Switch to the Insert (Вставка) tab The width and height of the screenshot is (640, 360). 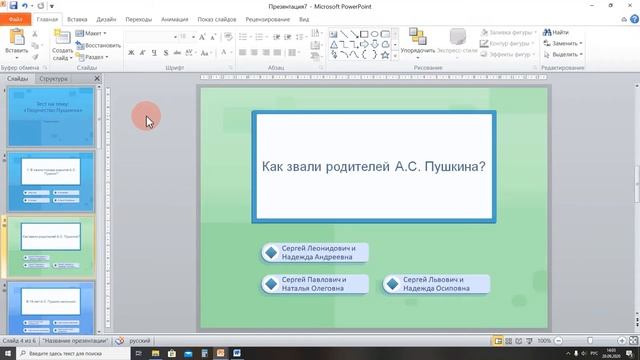77,19
